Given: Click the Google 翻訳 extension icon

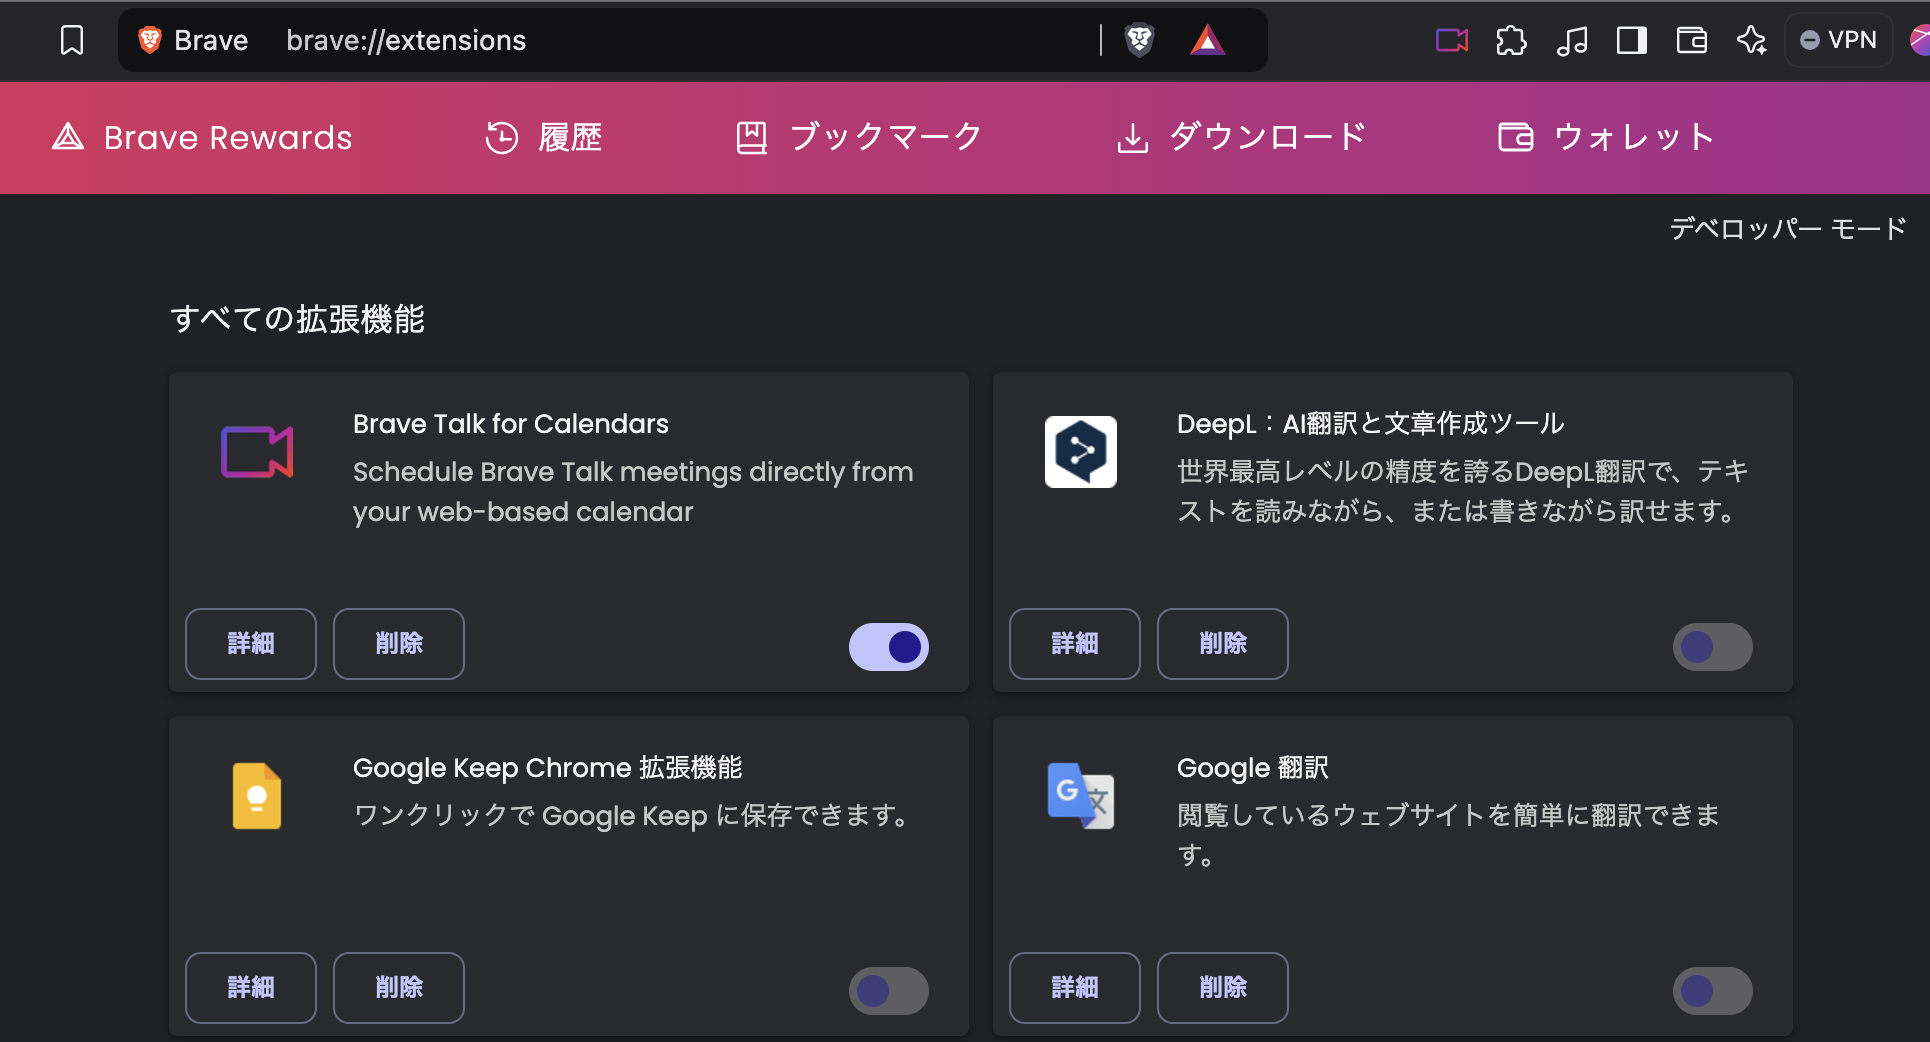Looking at the screenshot, I should (x=1081, y=796).
